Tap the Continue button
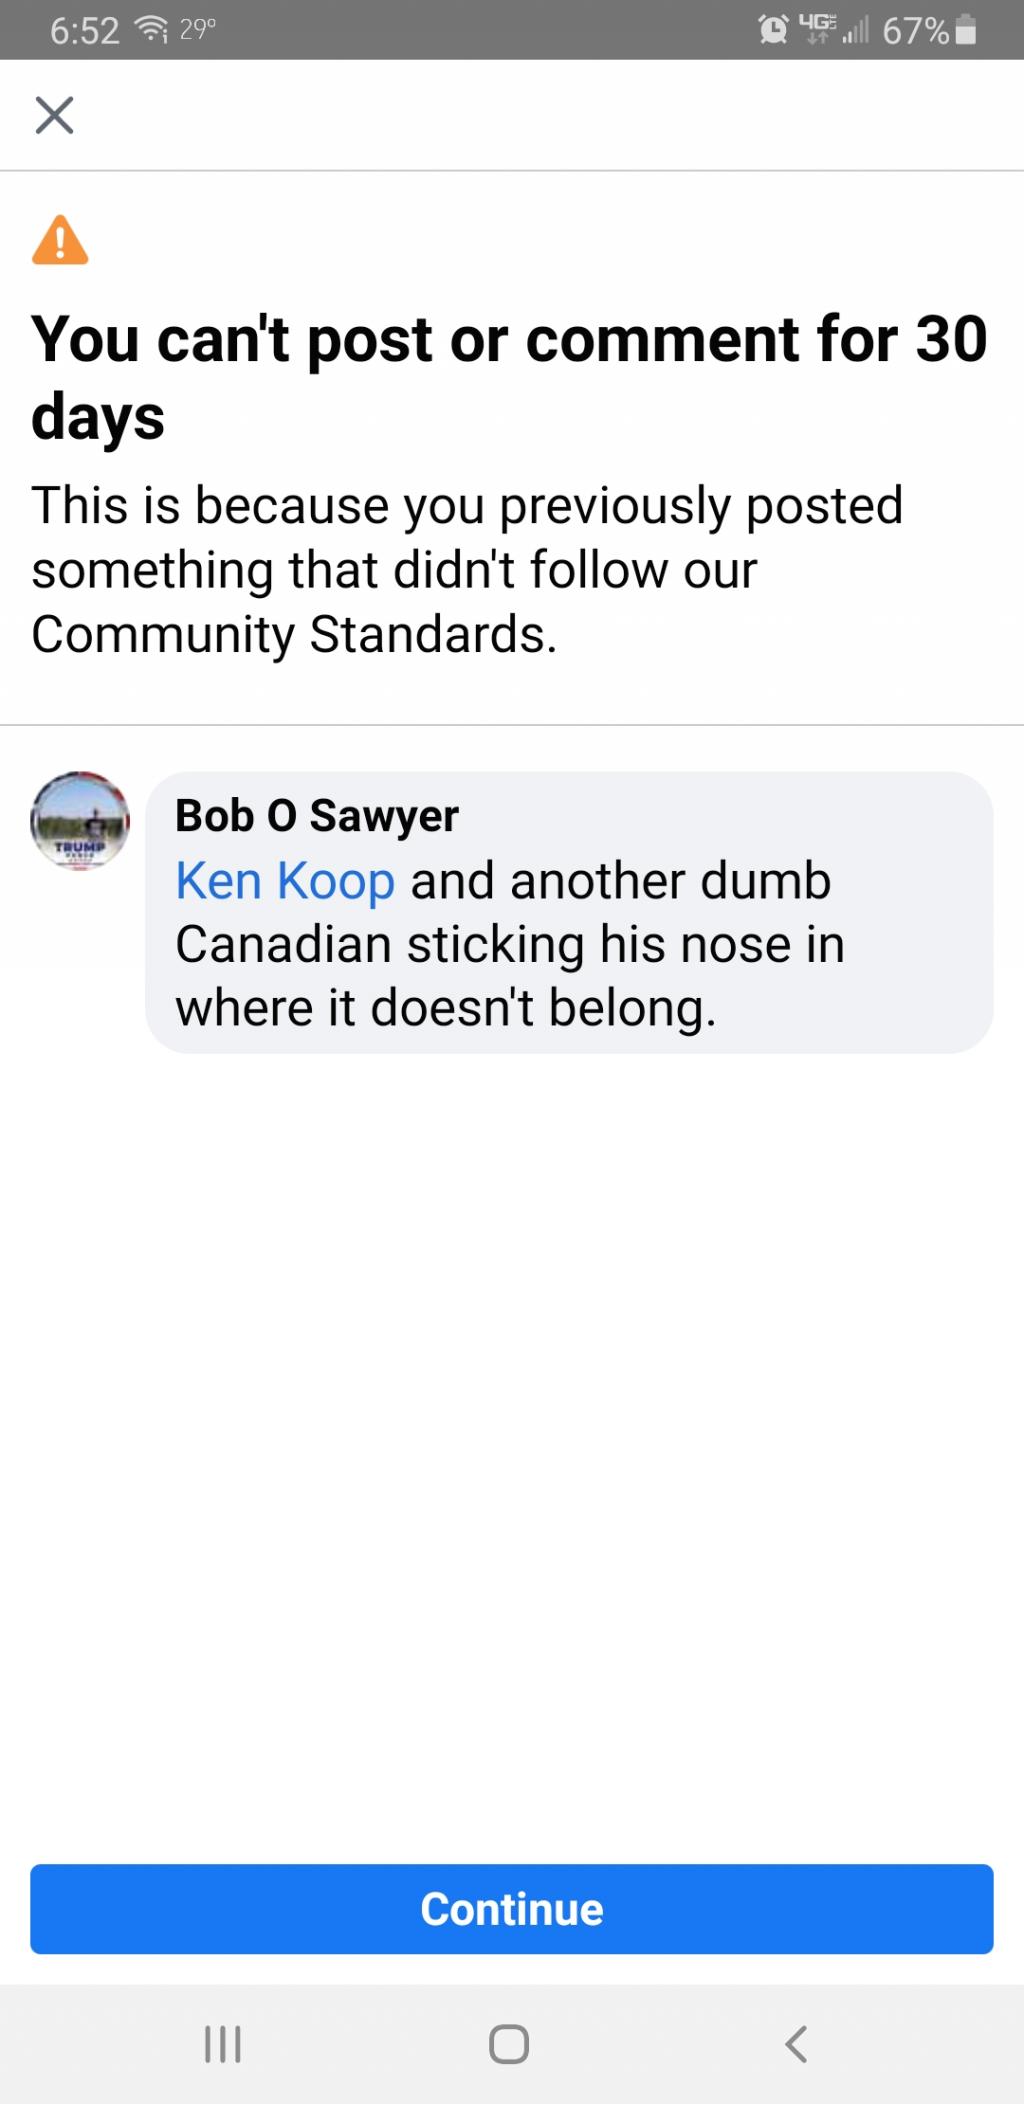The image size is (1024, 2104). [512, 1909]
